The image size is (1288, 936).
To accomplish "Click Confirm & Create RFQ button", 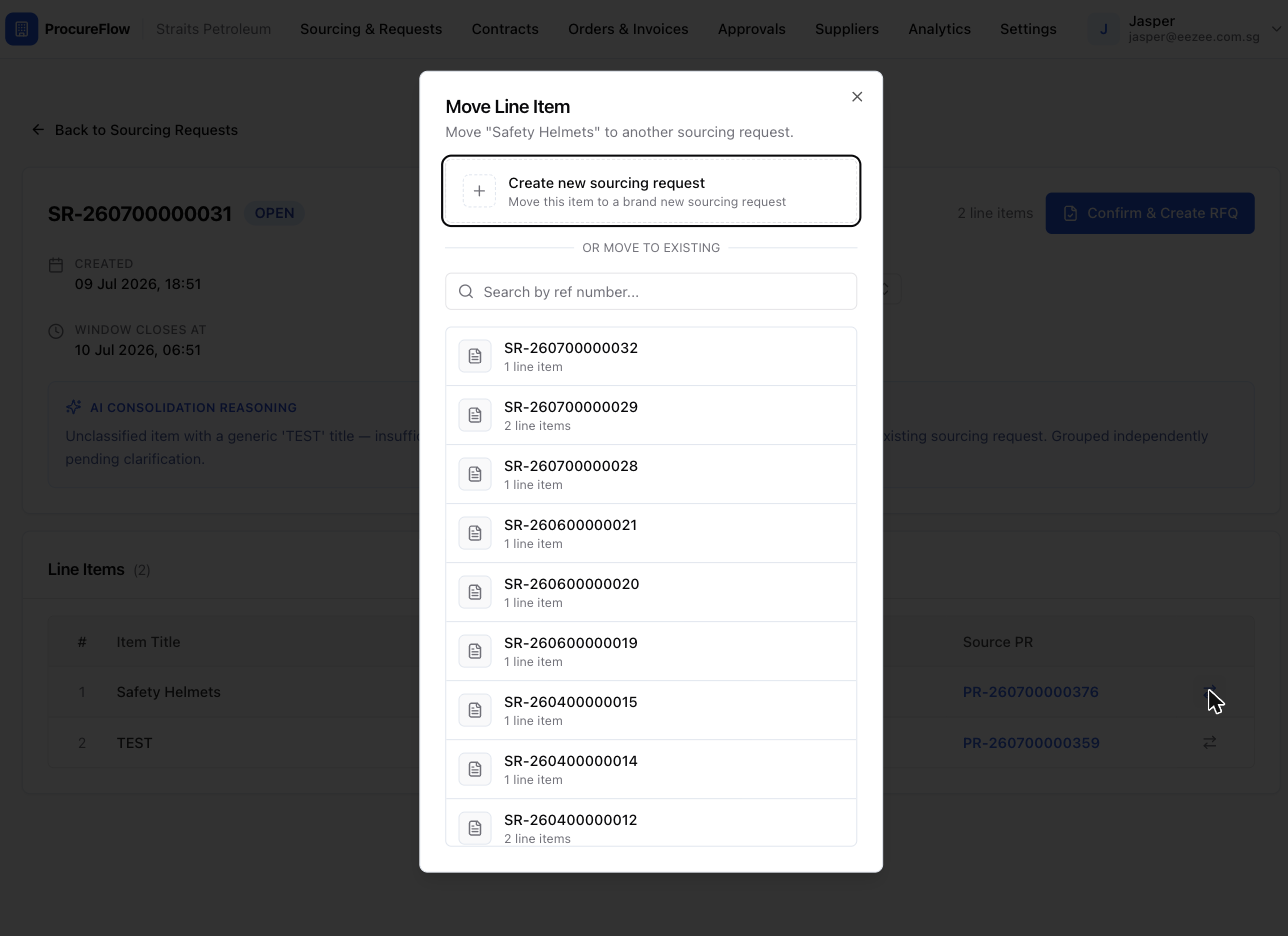I will click(1150, 213).
